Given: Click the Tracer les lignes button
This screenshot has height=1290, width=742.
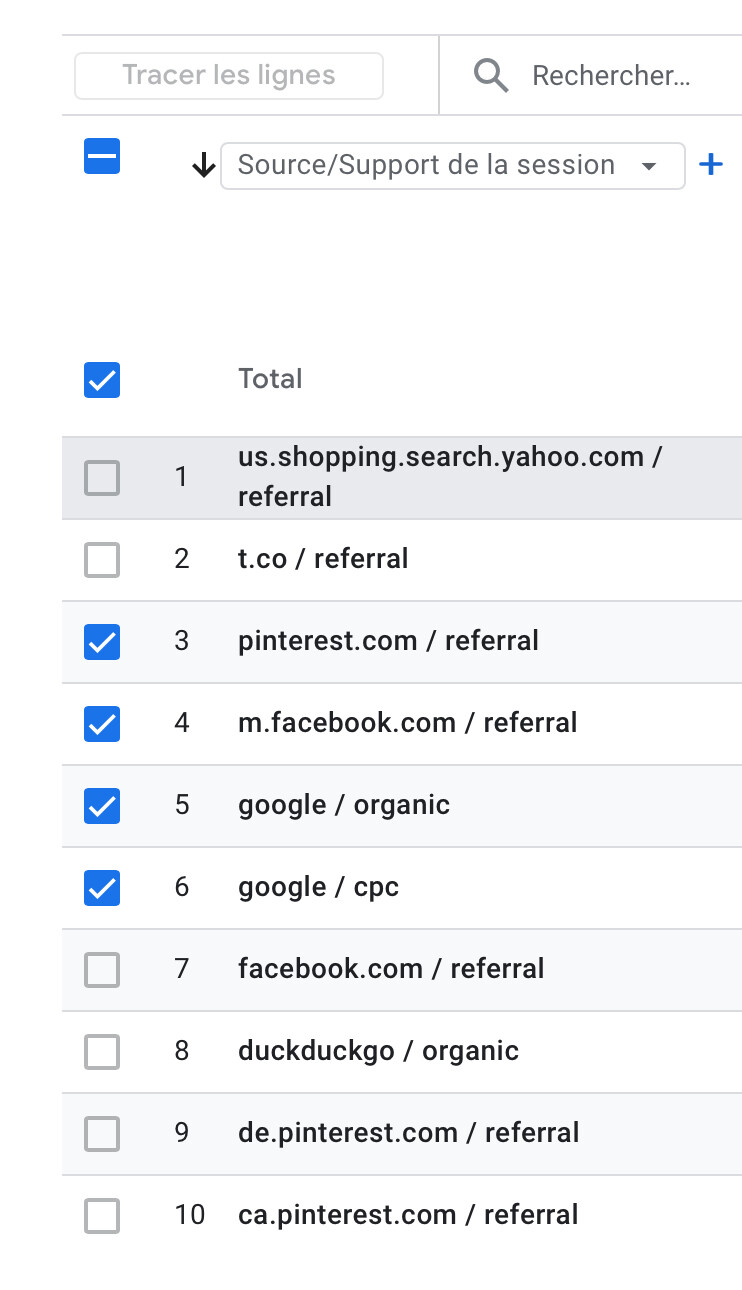Looking at the screenshot, I should click(229, 76).
